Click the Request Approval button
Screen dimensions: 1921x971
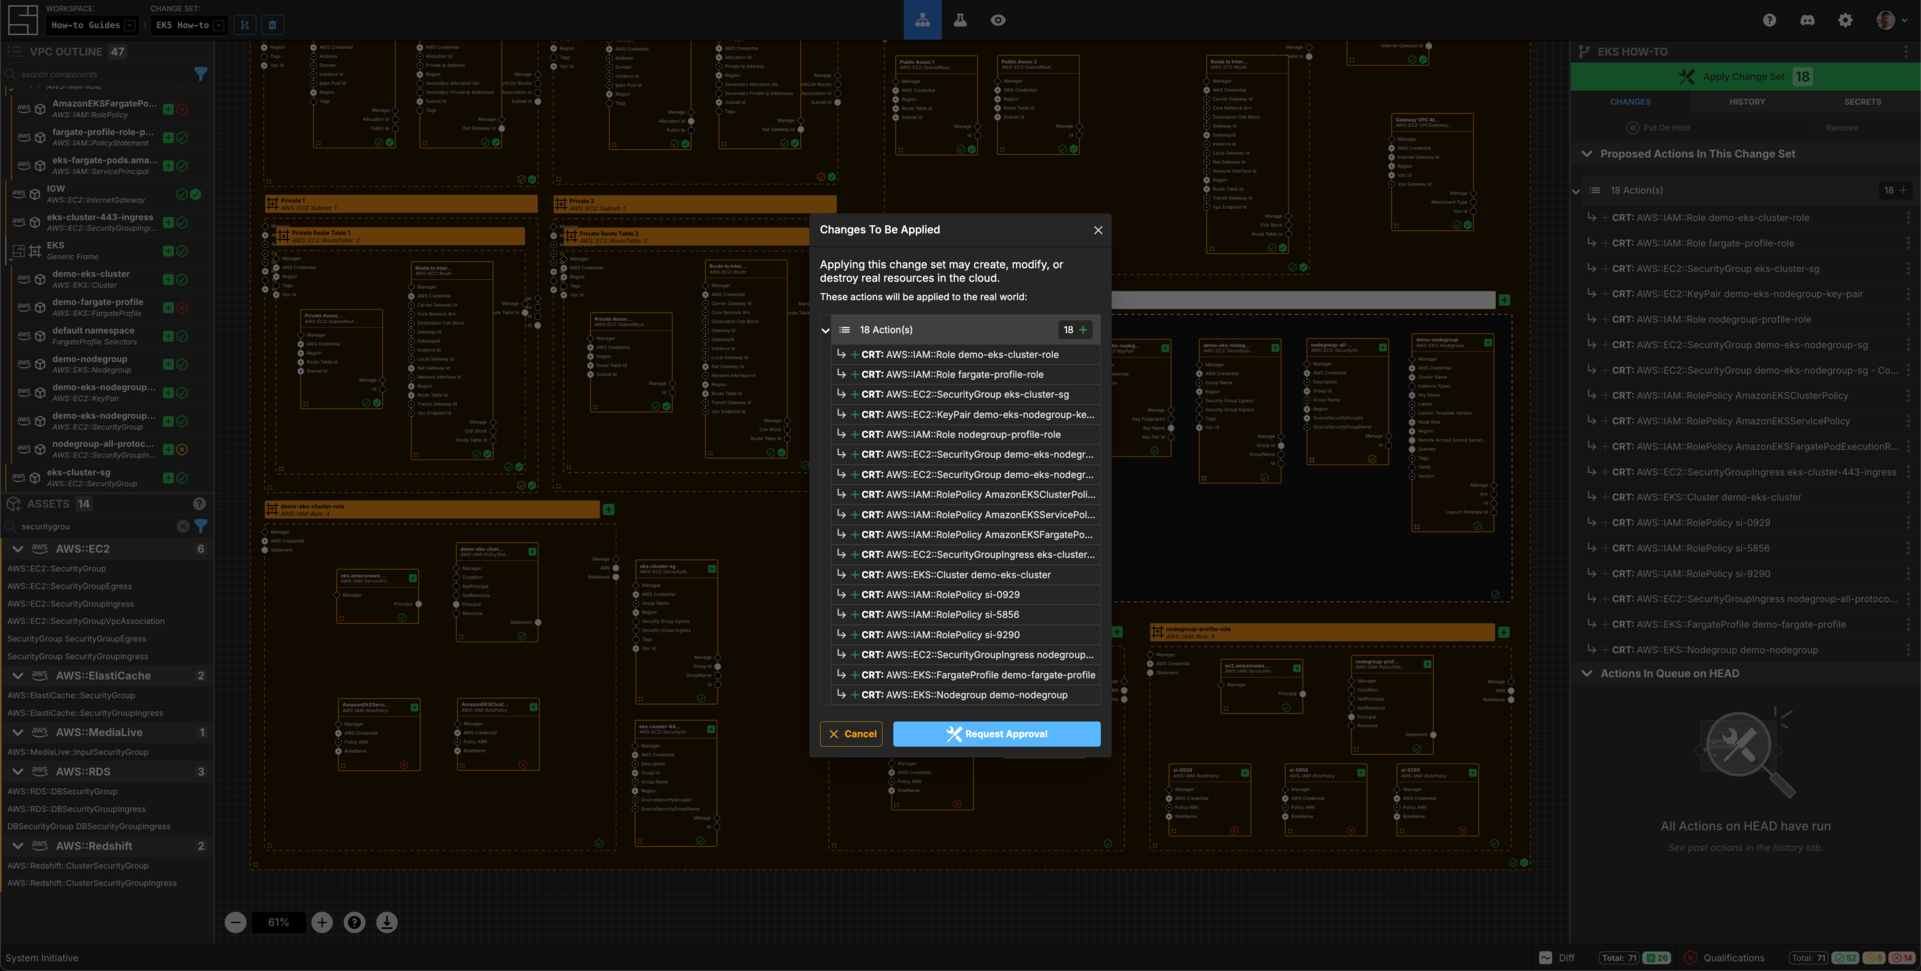997,734
